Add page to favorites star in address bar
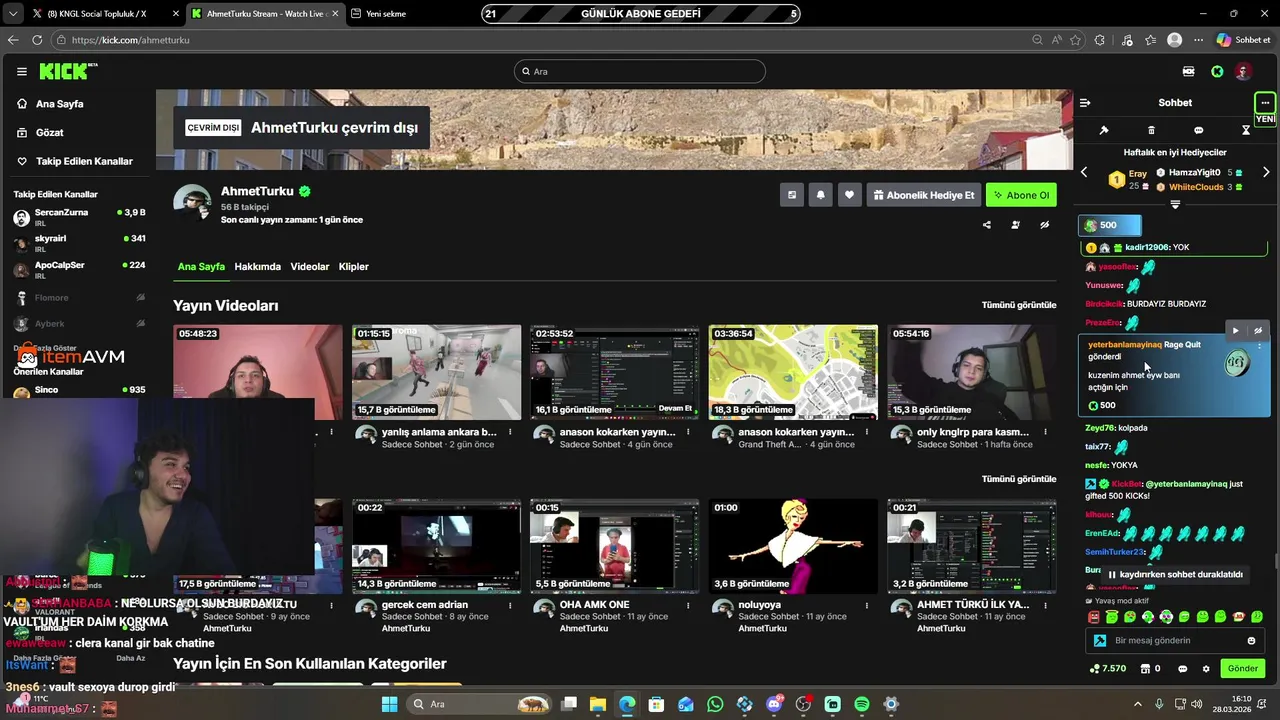This screenshot has height=720, width=1280. [1075, 40]
